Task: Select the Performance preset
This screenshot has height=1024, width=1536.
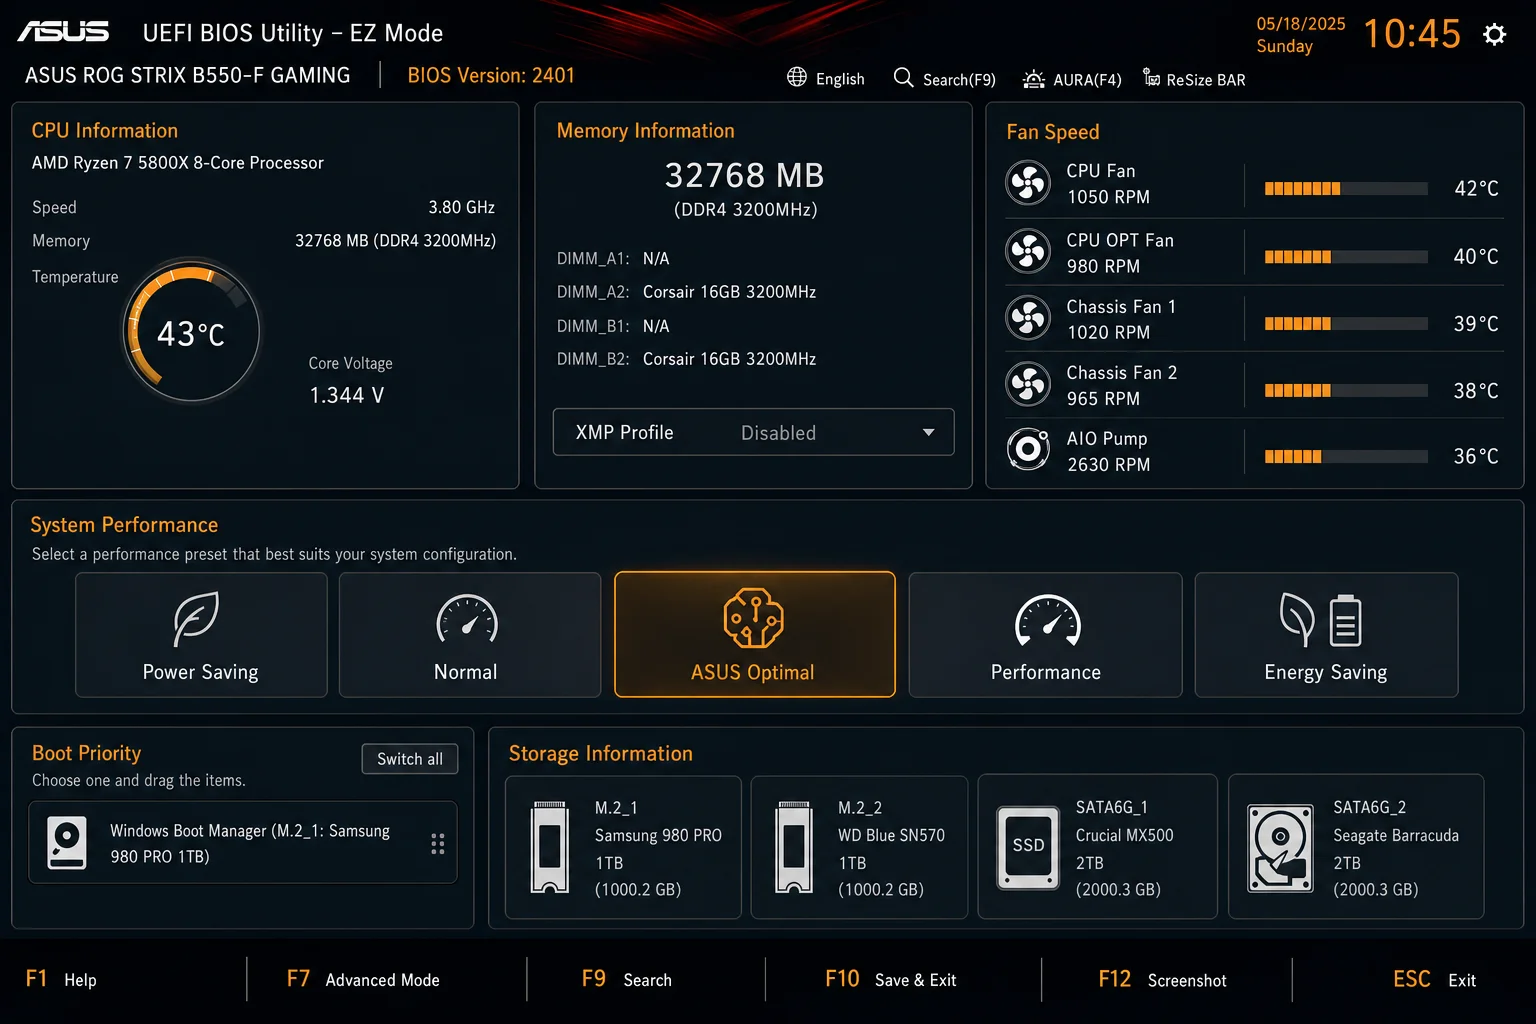Action: click(x=1045, y=635)
